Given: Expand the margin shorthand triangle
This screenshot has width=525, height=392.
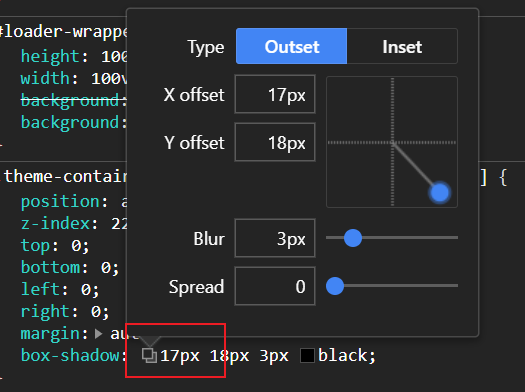Looking at the screenshot, I should click(x=98, y=334).
